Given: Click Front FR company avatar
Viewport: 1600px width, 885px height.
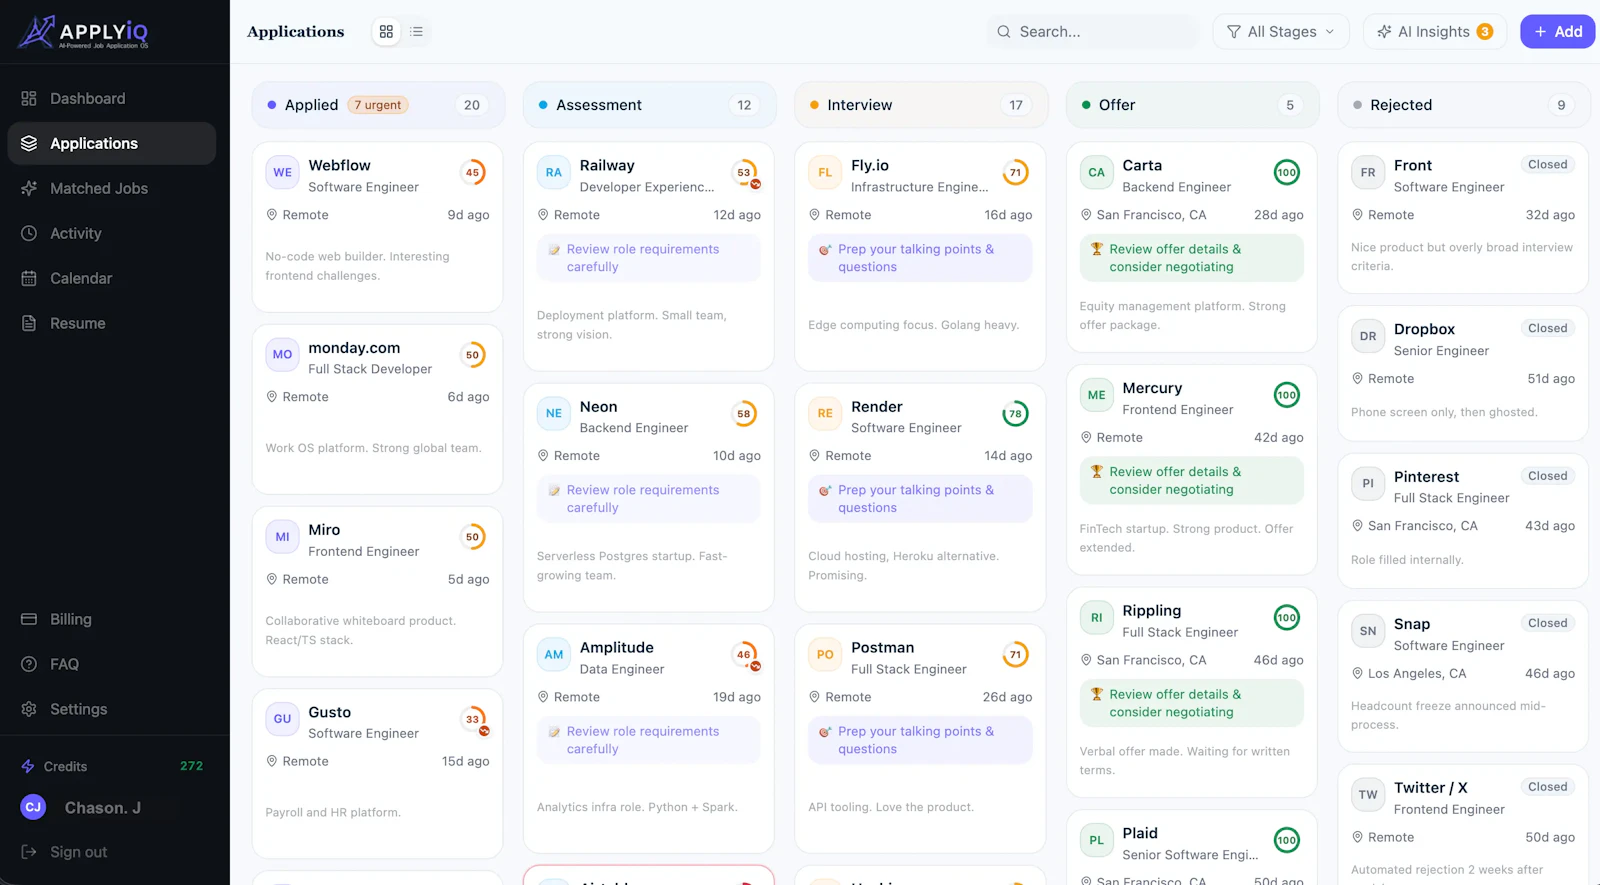Looking at the screenshot, I should coord(1368,172).
